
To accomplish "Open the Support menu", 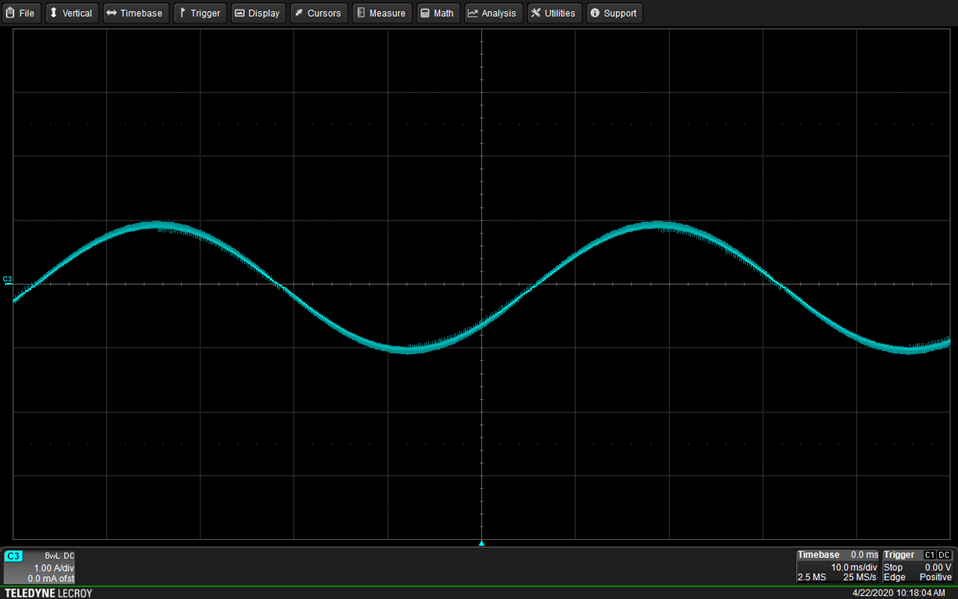I will (613, 13).
